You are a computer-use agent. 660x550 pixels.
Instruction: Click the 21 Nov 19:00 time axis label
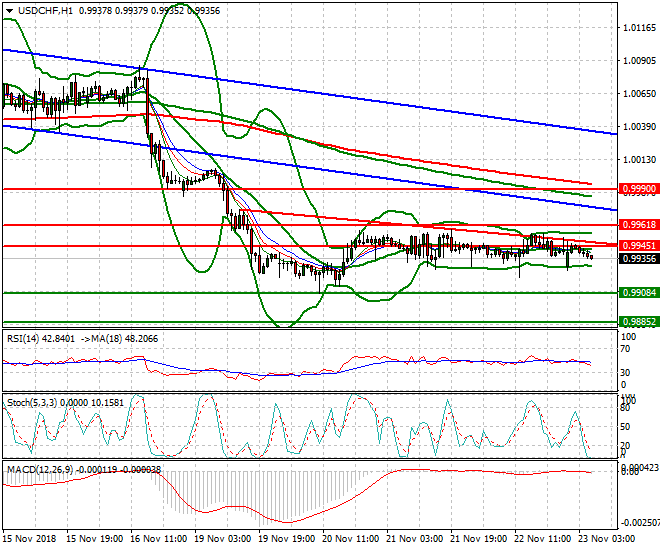pyautogui.click(x=479, y=539)
